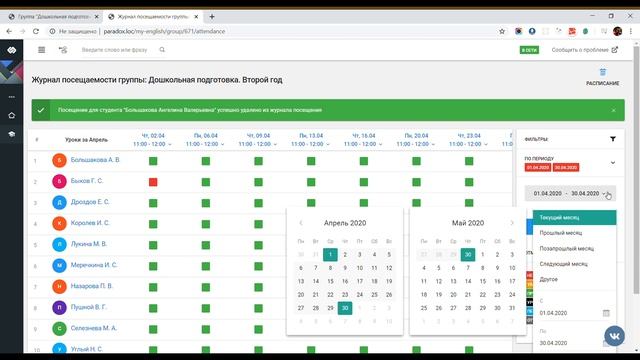This screenshot has height=360, width=640.
Task: Click the calendar icon next to 01.04.2020 field
Action: (x=606, y=313)
